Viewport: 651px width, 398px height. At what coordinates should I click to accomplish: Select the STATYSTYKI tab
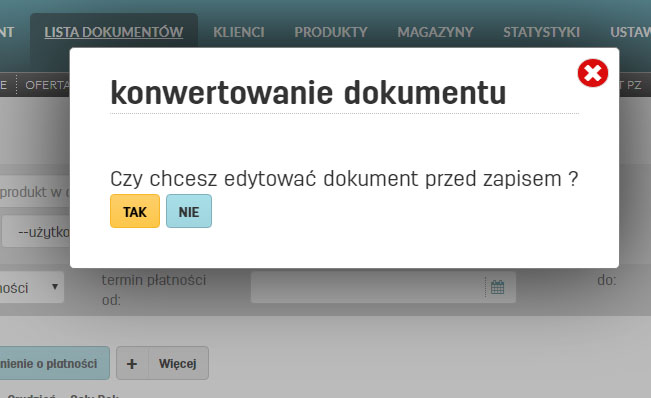pos(541,32)
